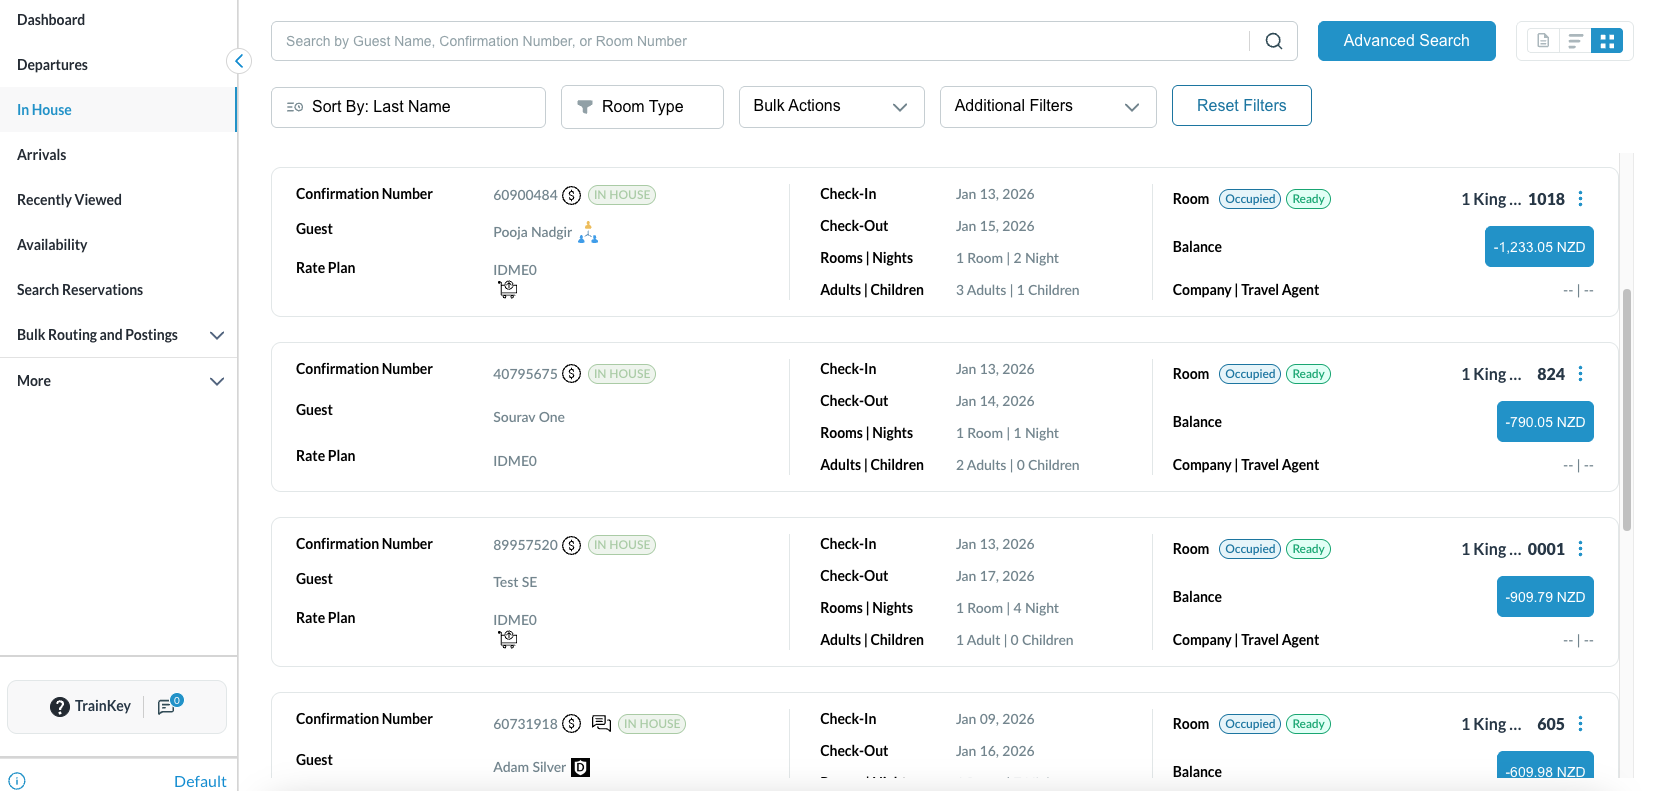Image resolution: width=1657 pixels, height=791 pixels.
Task: Click the search magnifier icon
Action: [x=1273, y=41]
